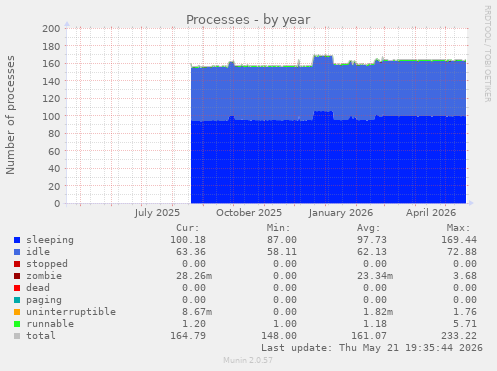Click runnable maximum value 5.71

(465, 324)
